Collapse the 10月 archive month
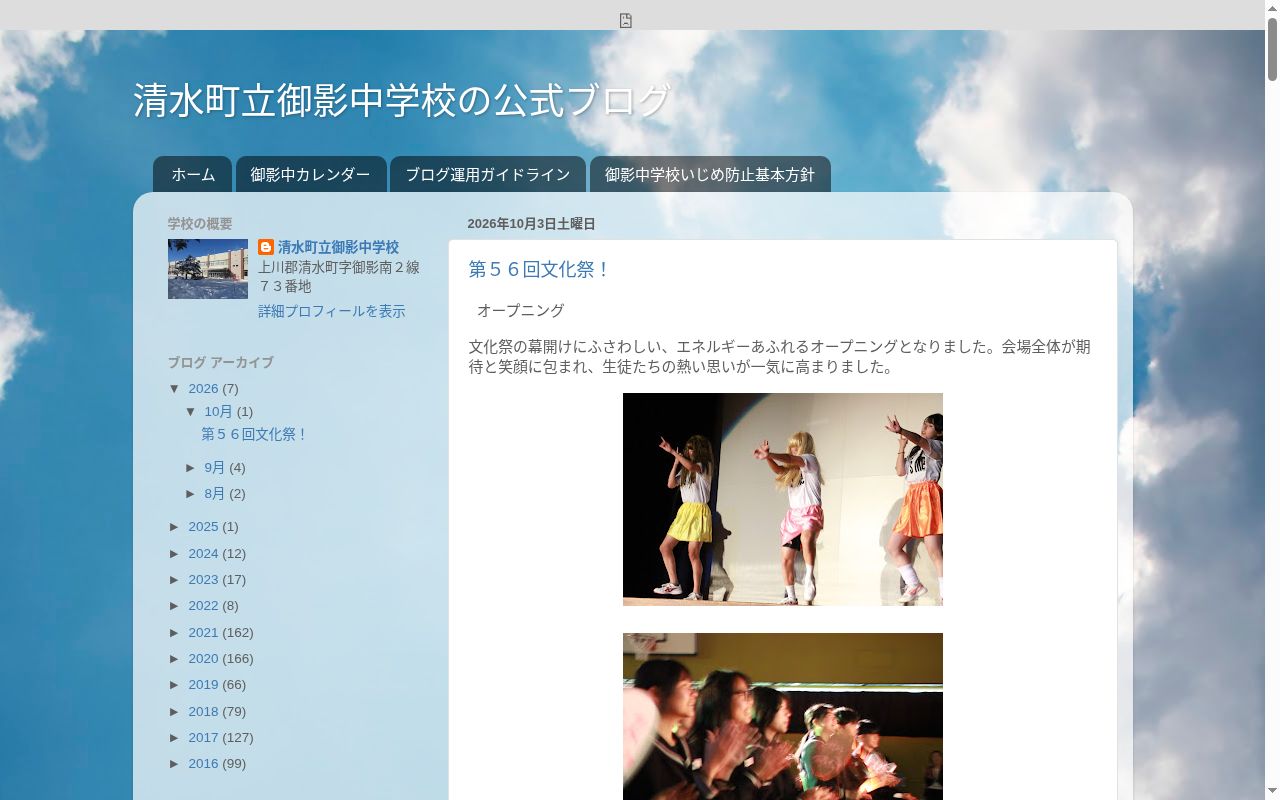This screenshot has width=1280, height=800. pyautogui.click(x=192, y=412)
